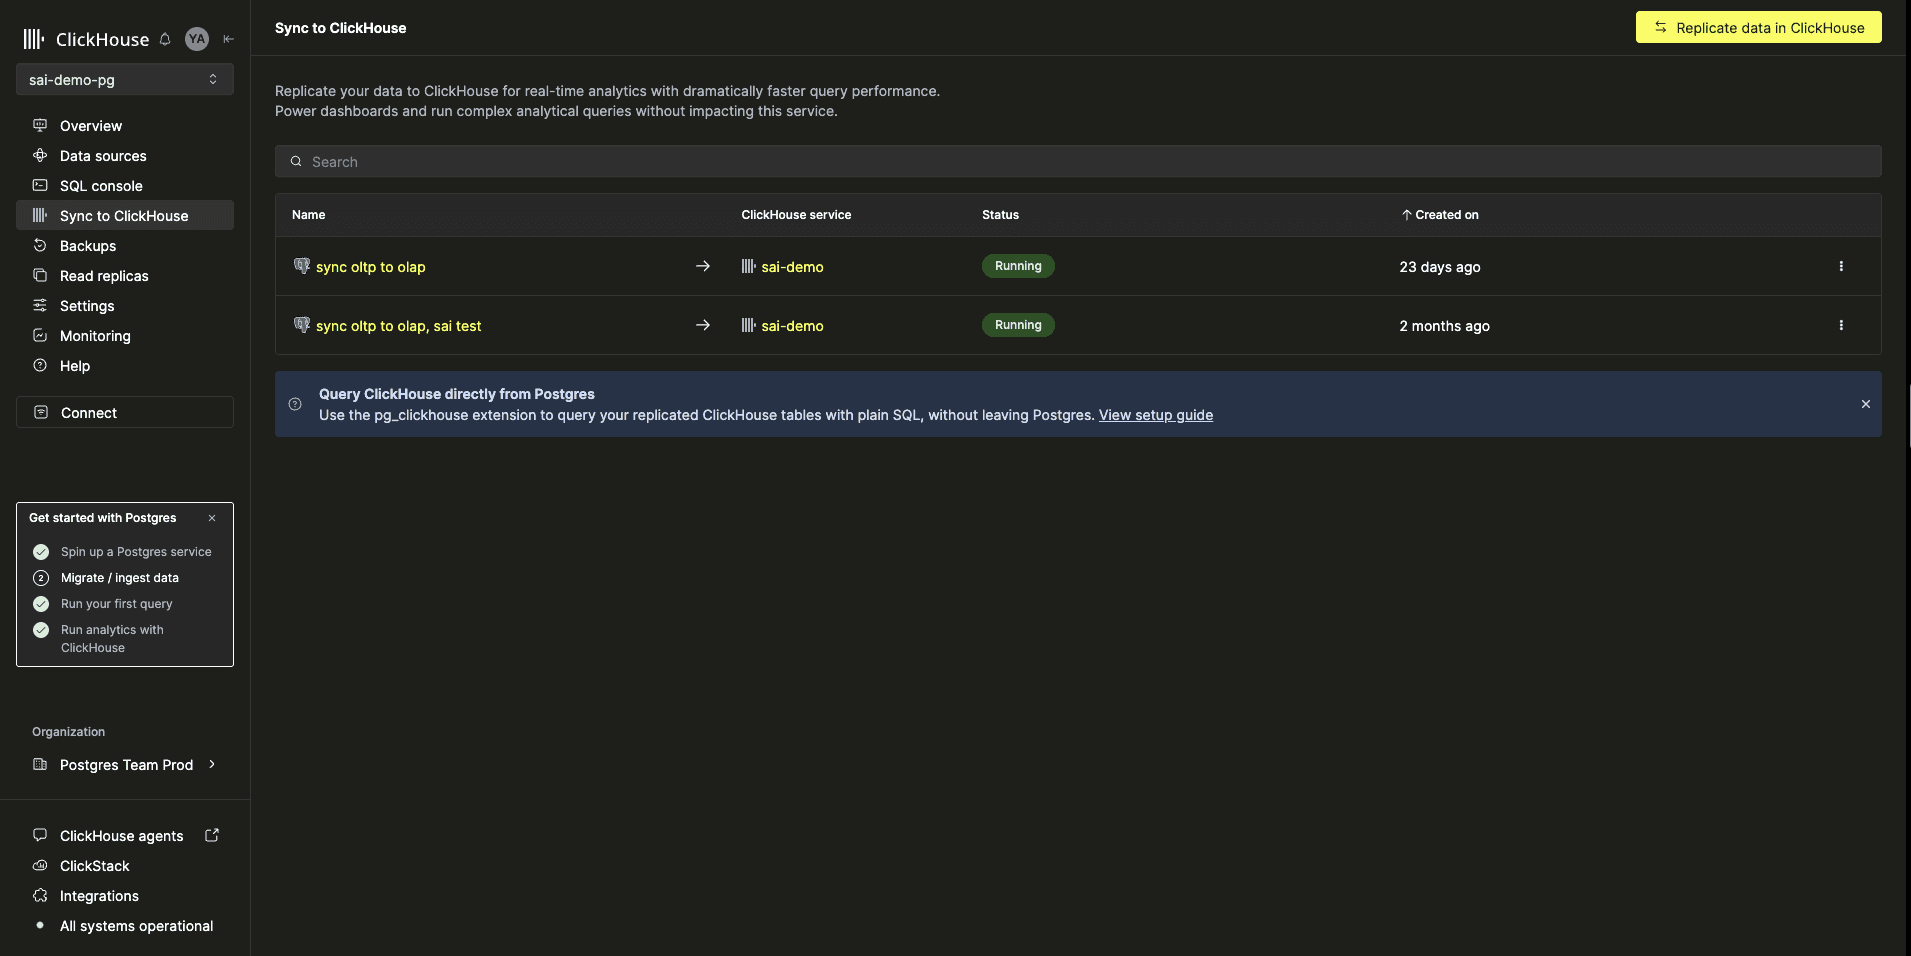Screen dimensions: 1911x956
Task: Open the View setup guide link
Action: coord(1156,415)
